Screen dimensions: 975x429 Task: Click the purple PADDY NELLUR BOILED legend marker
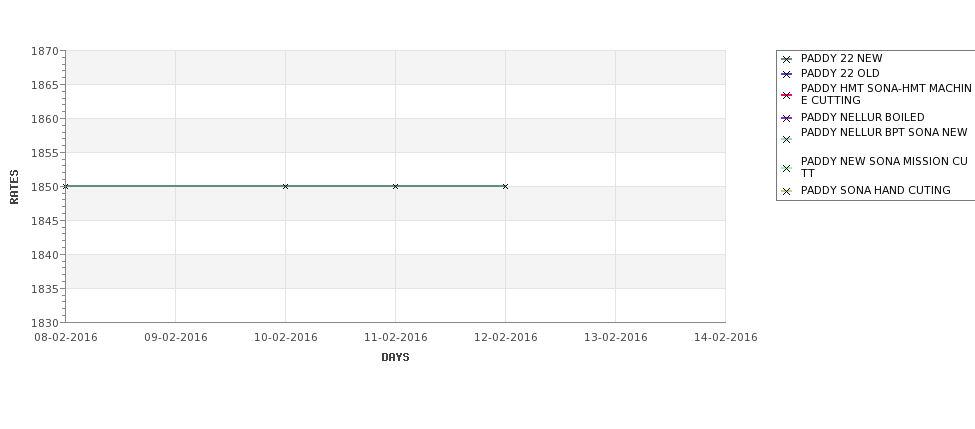786,118
